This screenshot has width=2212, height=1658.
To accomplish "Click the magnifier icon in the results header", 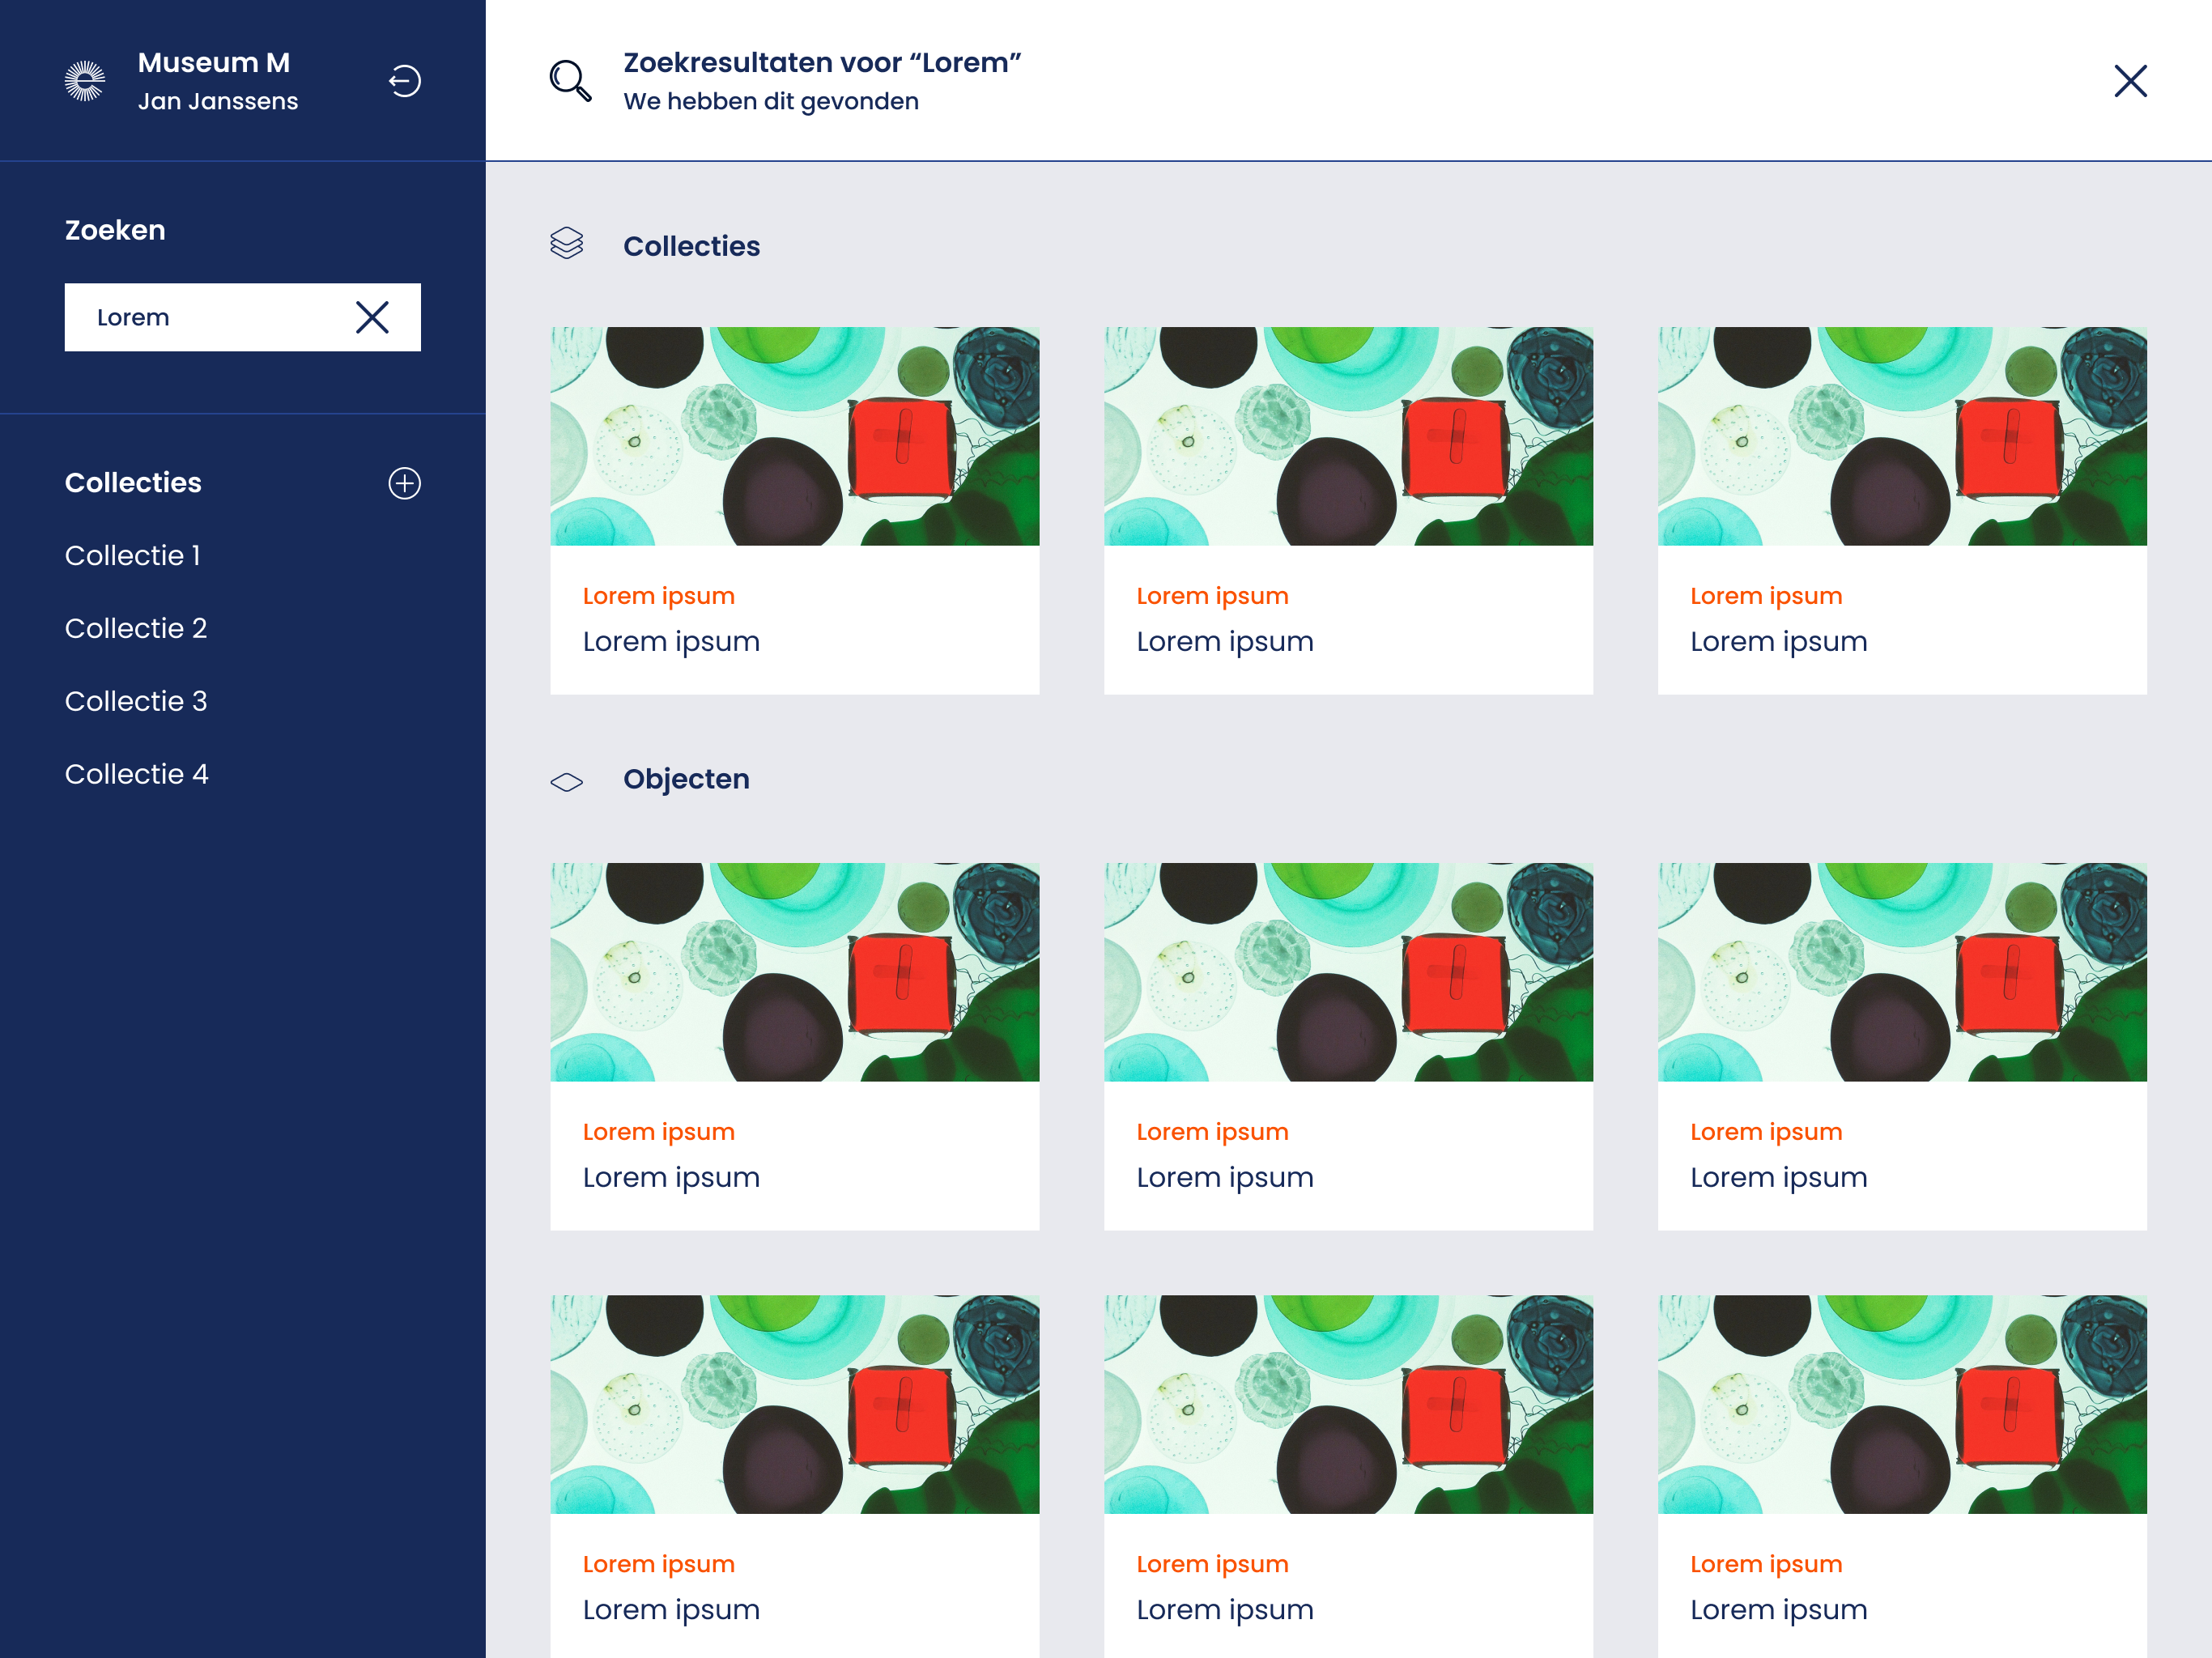I will point(570,81).
